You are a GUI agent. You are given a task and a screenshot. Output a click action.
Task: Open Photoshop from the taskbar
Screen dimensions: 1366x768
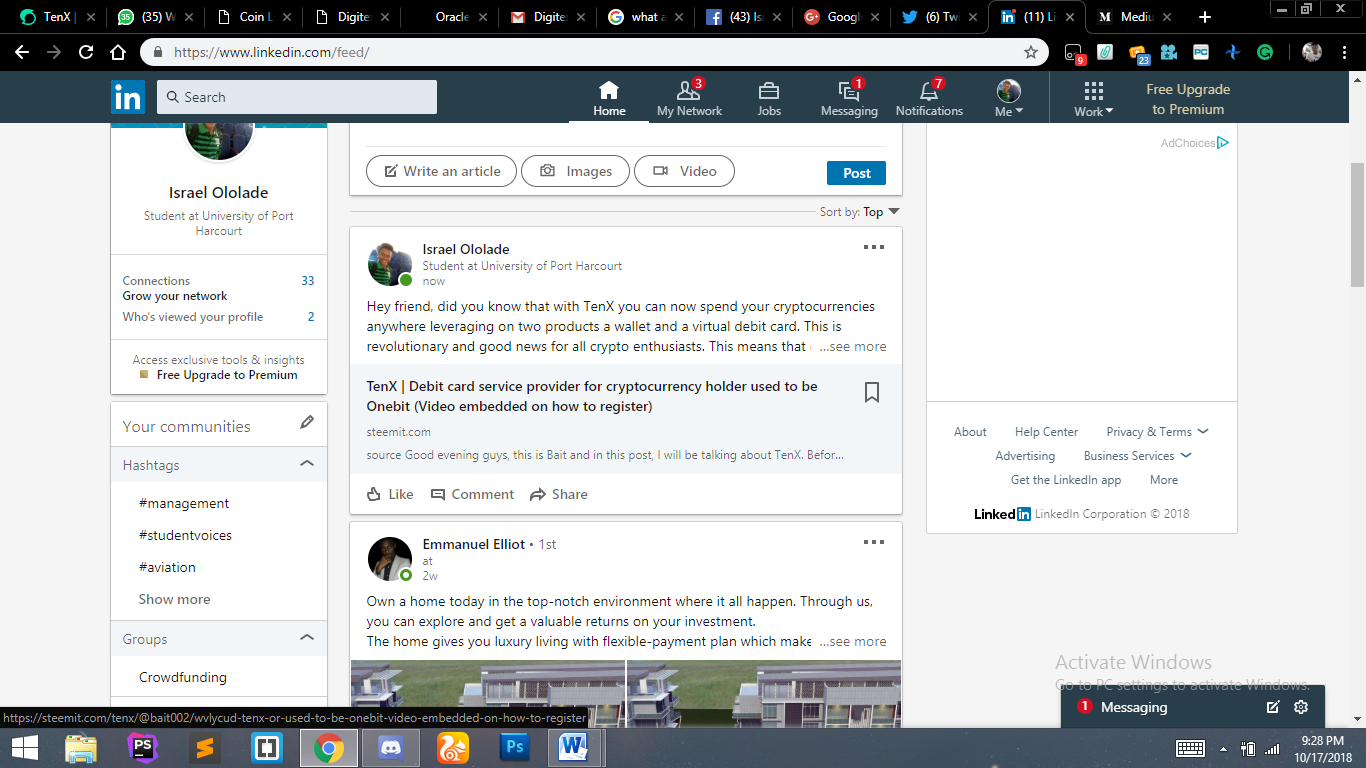point(516,747)
